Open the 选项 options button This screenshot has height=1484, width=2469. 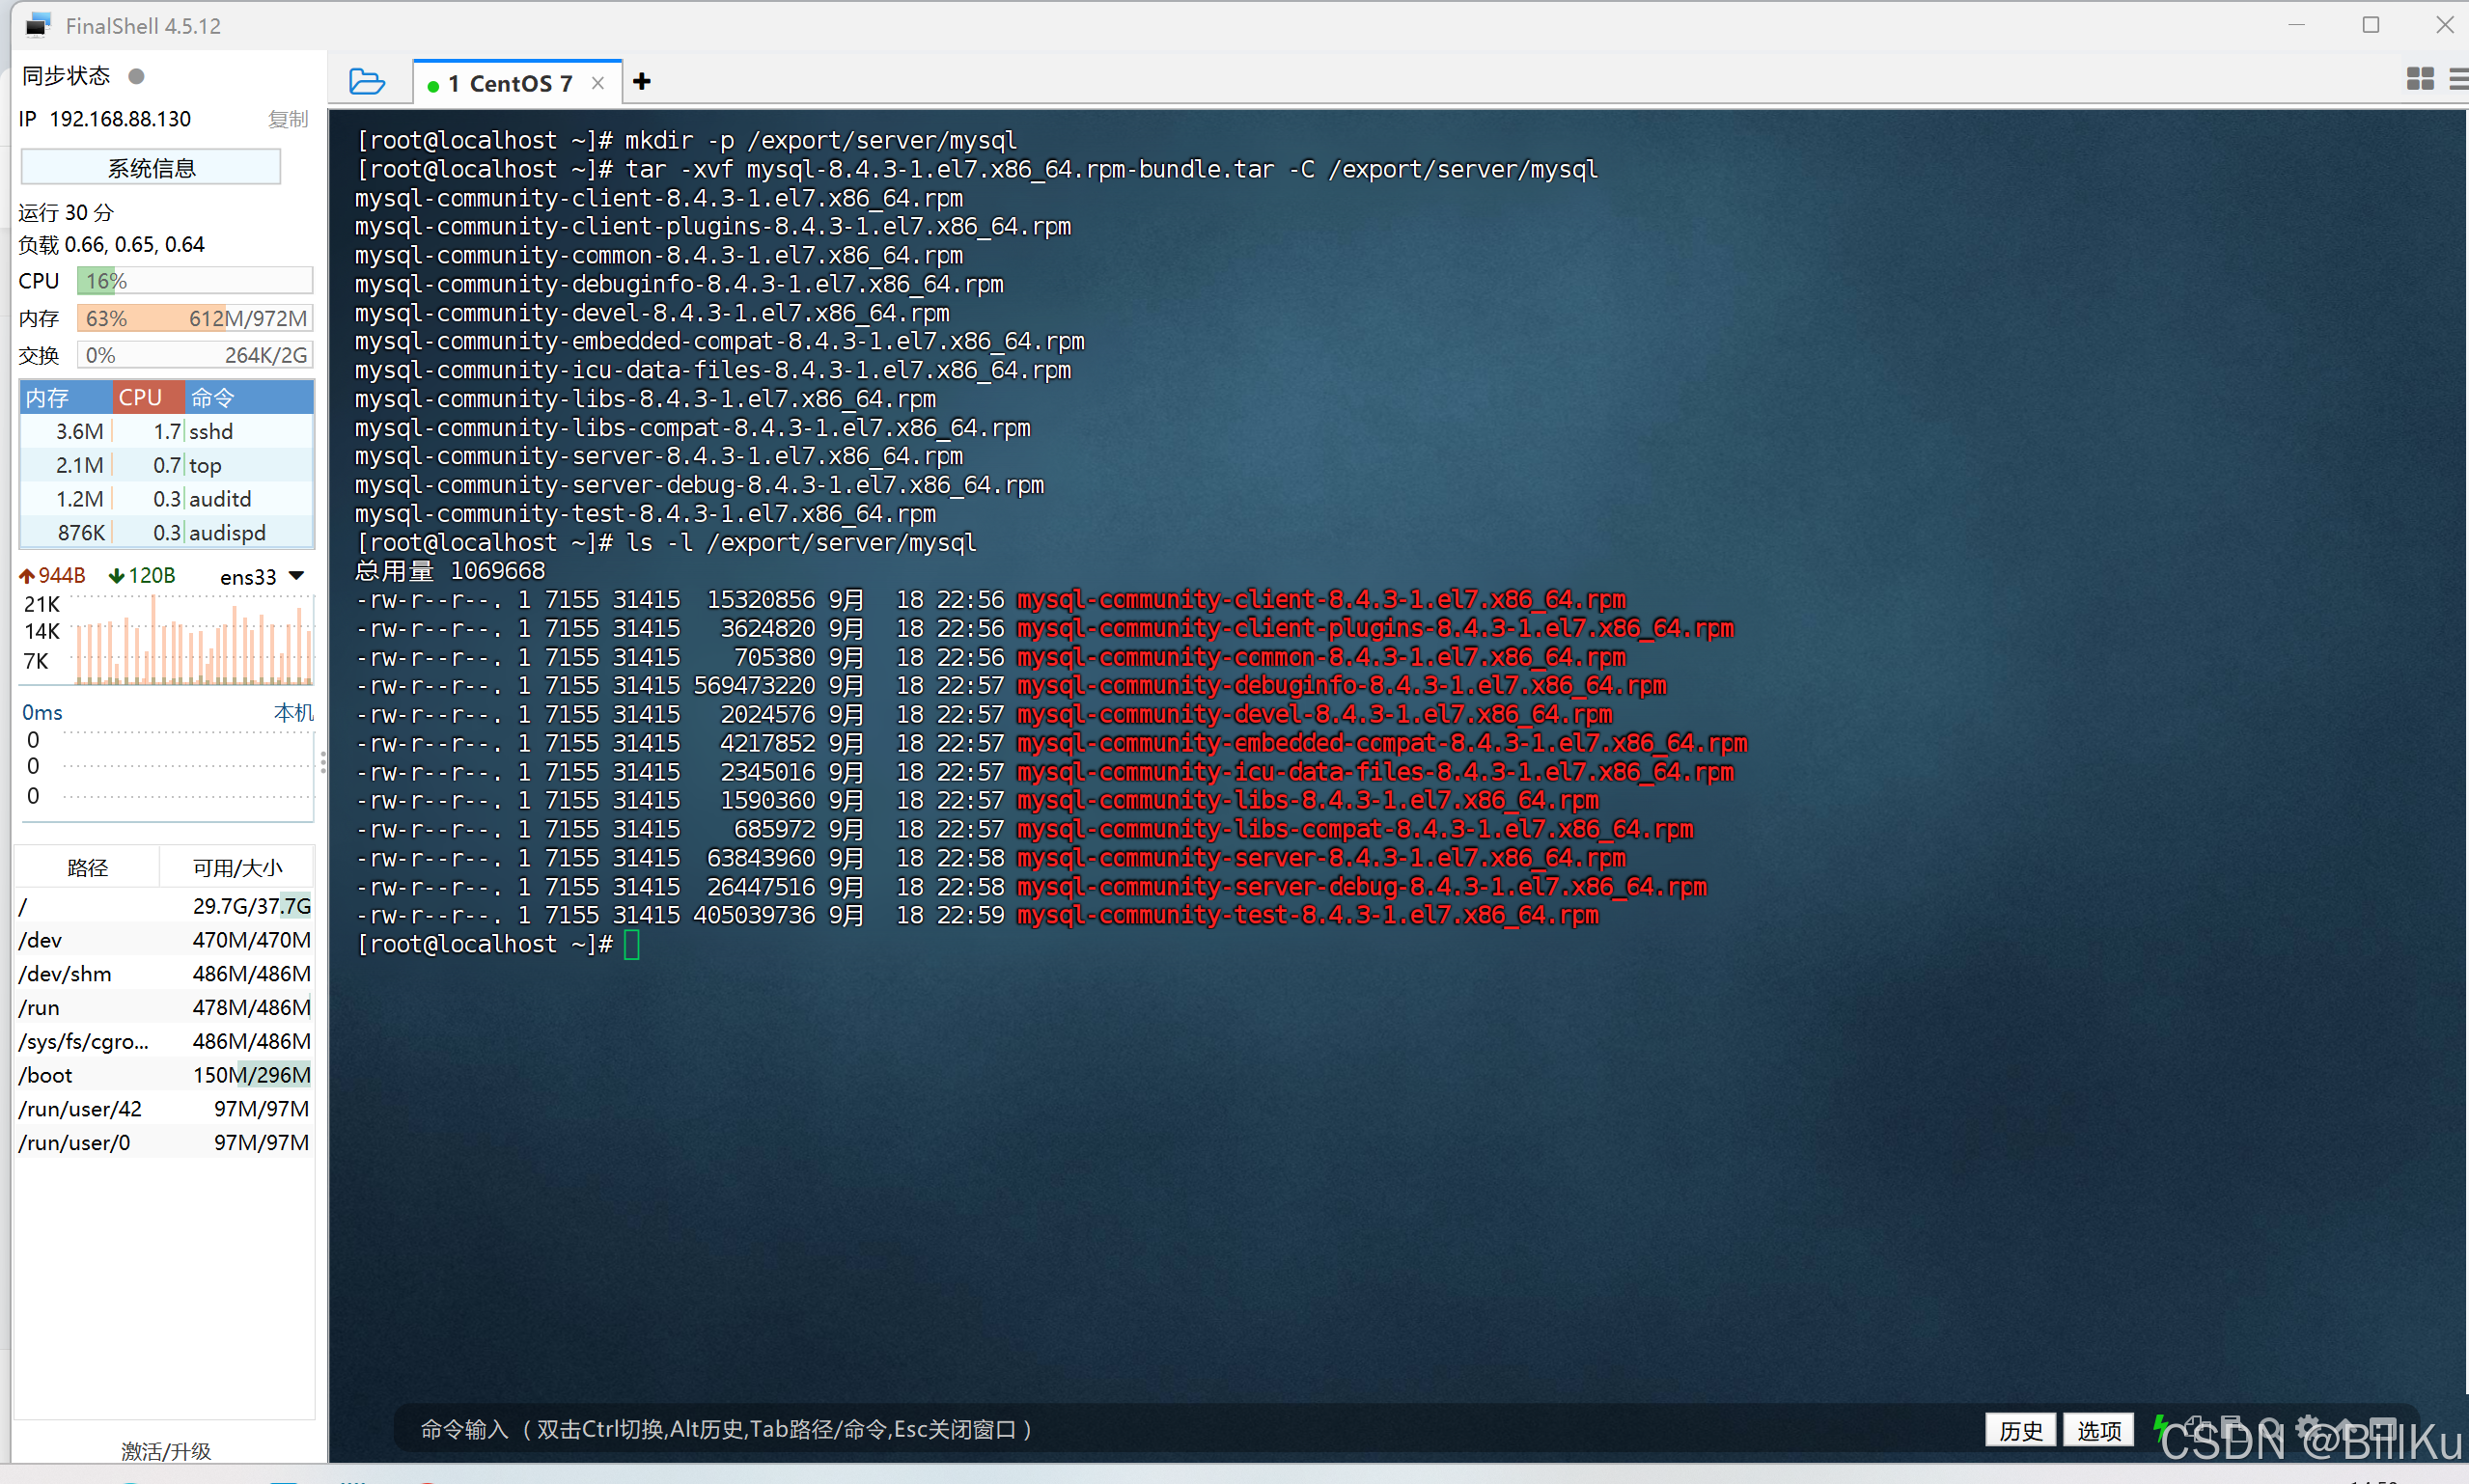pos(2098,1430)
